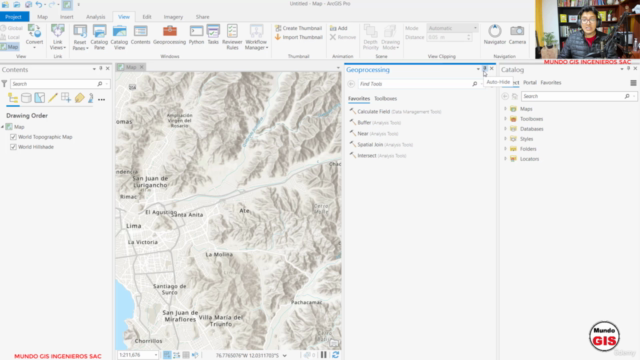
Task: Open Catalog View
Action: click(x=119, y=37)
